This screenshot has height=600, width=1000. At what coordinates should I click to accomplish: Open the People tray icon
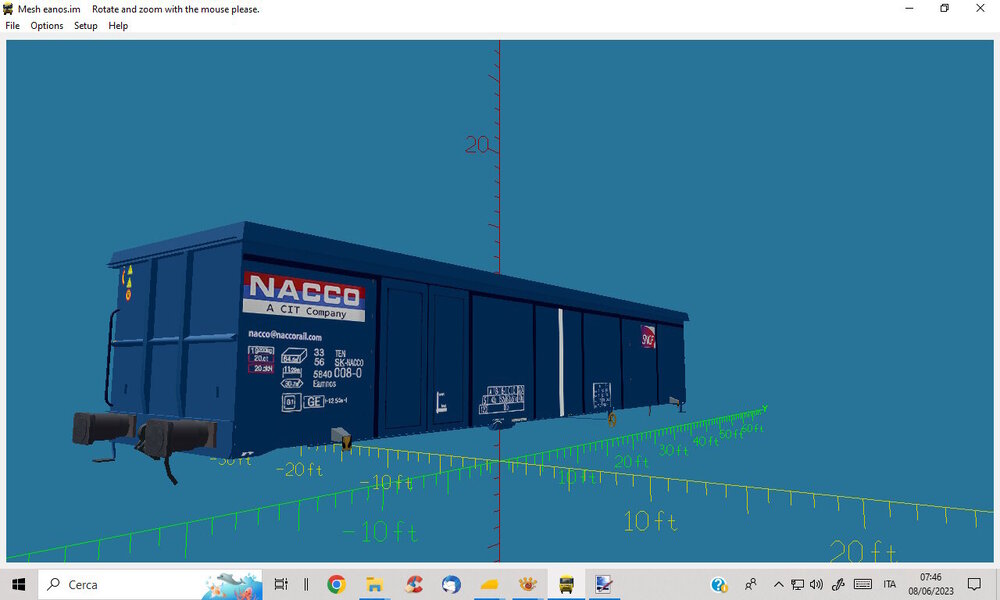[x=751, y=584]
